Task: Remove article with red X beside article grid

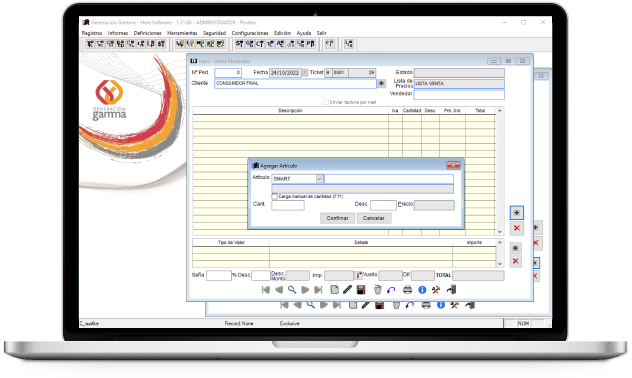Action: click(517, 228)
